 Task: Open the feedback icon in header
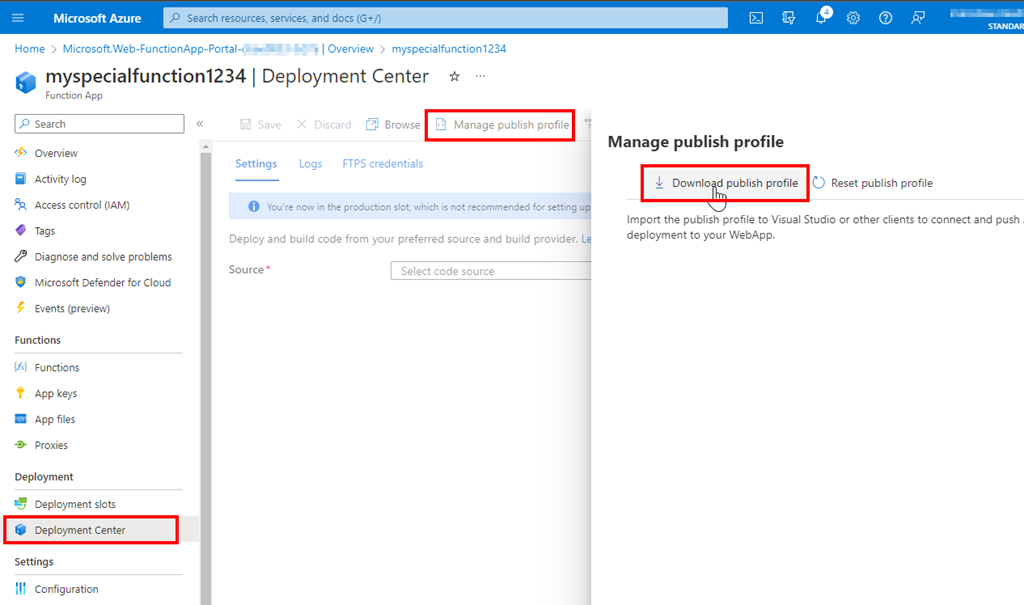pyautogui.click(x=918, y=18)
